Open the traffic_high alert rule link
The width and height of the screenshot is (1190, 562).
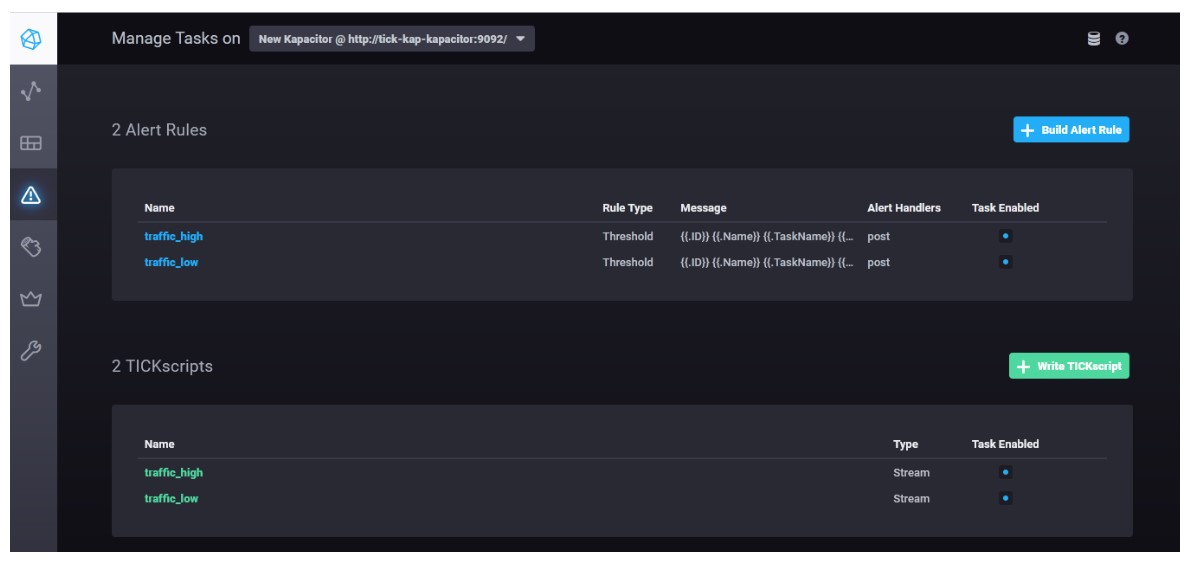tap(174, 236)
